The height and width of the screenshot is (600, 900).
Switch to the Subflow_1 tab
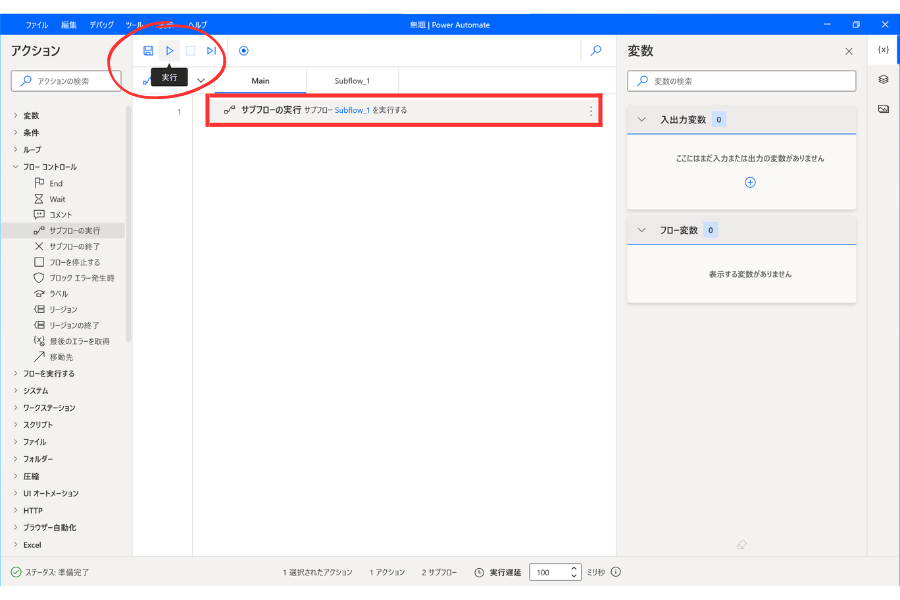pos(352,81)
